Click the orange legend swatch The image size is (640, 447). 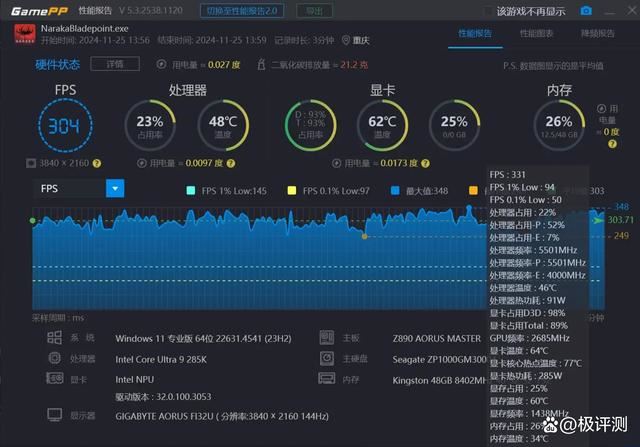[473, 190]
